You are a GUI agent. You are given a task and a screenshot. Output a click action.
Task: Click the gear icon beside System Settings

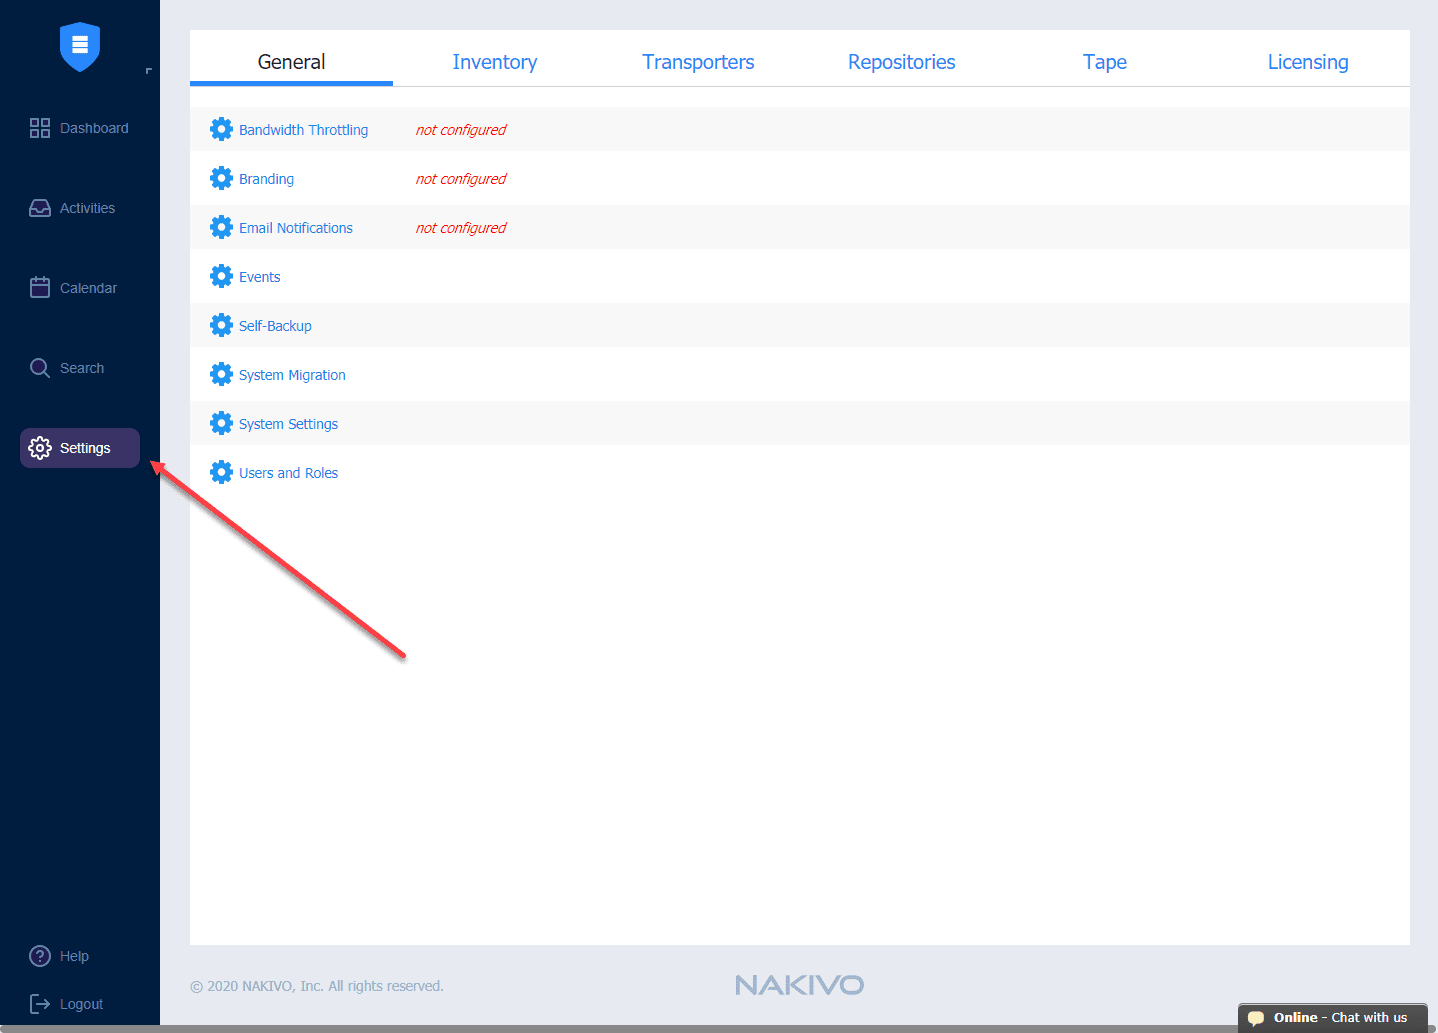coord(221,423)
